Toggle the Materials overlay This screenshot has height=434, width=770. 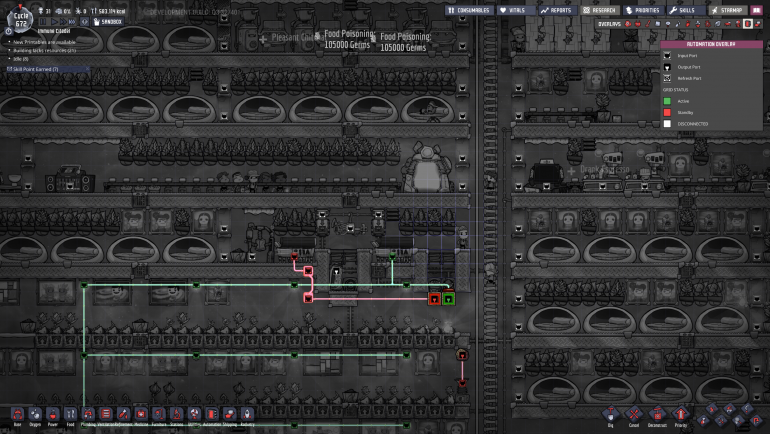tap(658, 24)
